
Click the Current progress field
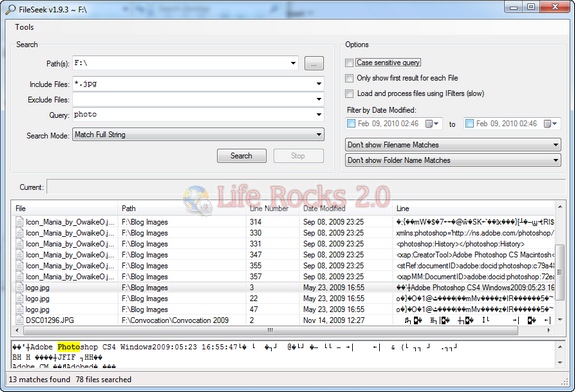306,187
